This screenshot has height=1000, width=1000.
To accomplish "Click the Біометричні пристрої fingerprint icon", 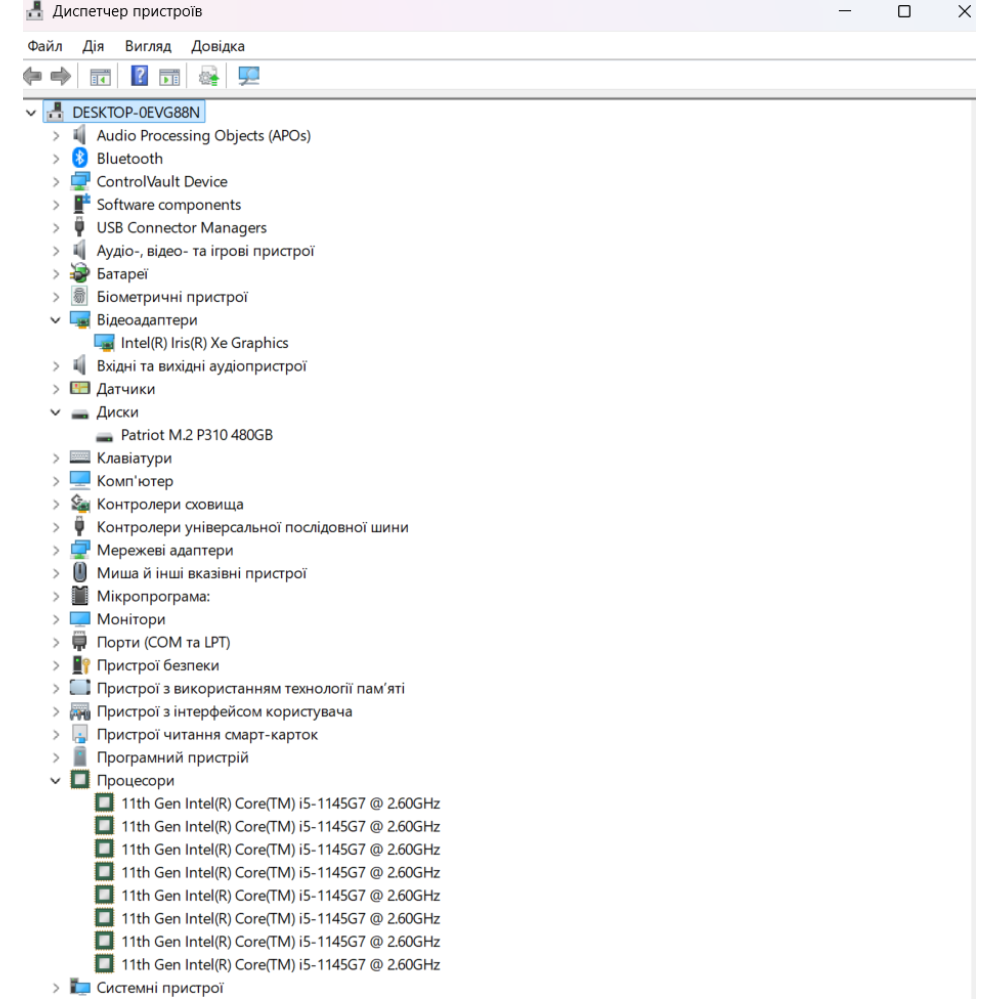I will pyautogui.click(x=80, y=297).
